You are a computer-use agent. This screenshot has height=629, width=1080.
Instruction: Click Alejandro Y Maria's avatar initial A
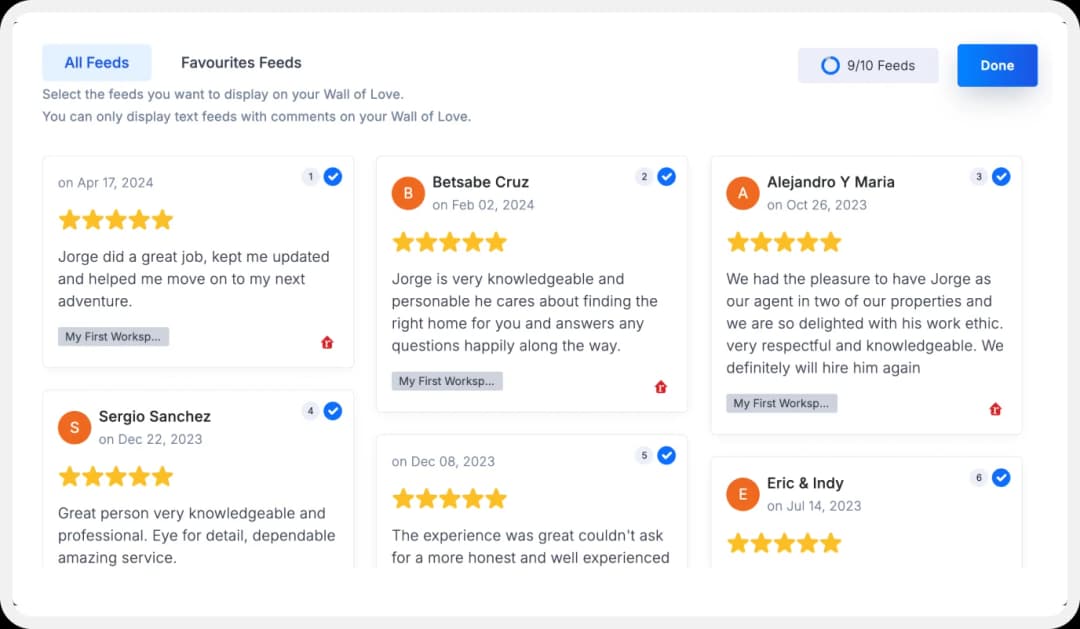(x=742, y=193)
